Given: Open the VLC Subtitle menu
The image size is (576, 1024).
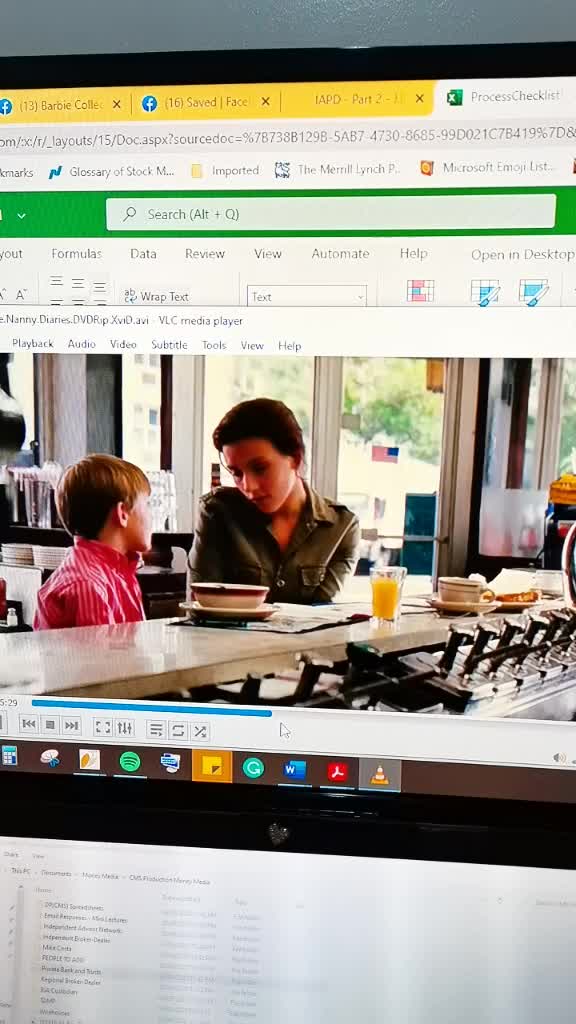Looking at the screenshot, I should click(x=169, y=345).
